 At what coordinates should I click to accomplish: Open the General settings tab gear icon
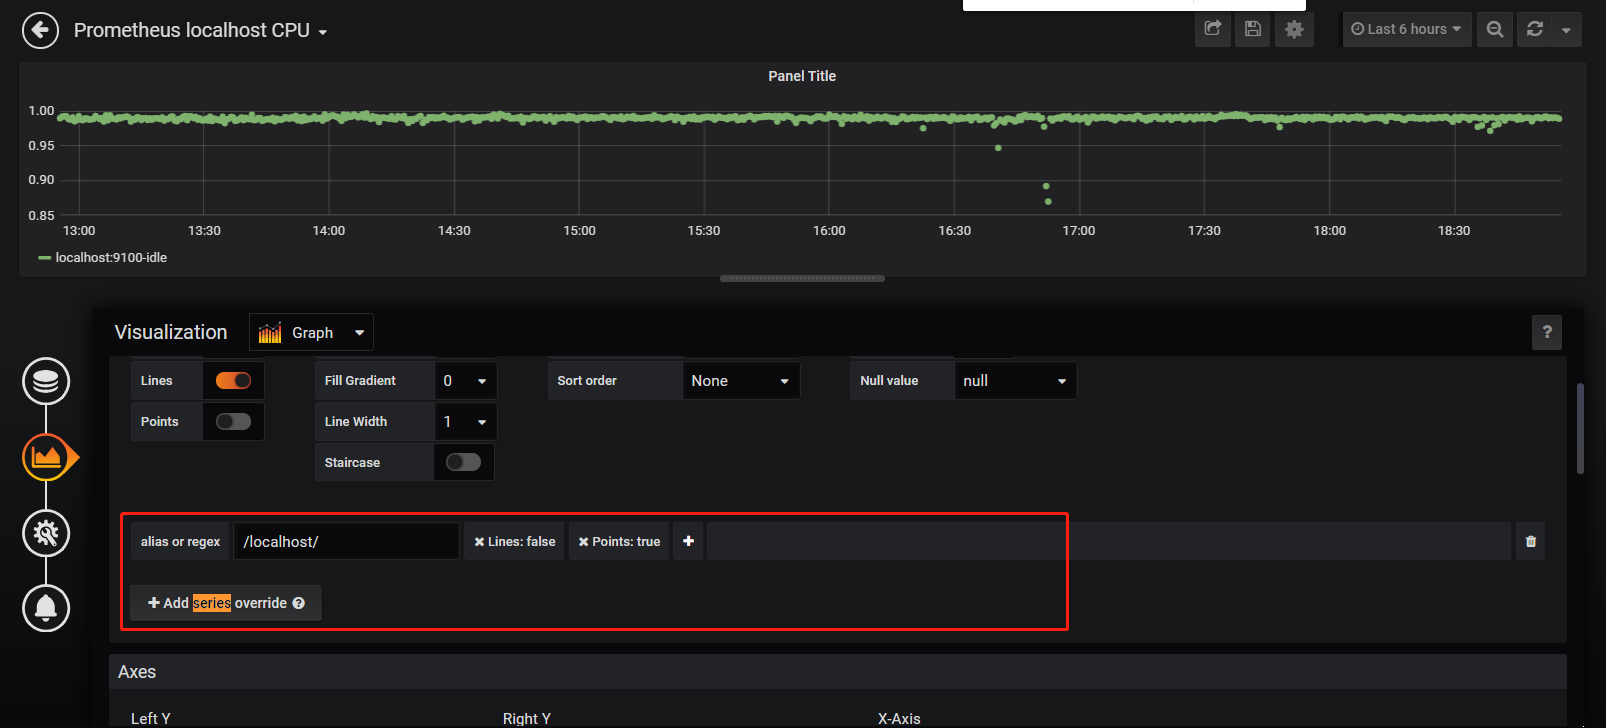(x=46, y=533)
